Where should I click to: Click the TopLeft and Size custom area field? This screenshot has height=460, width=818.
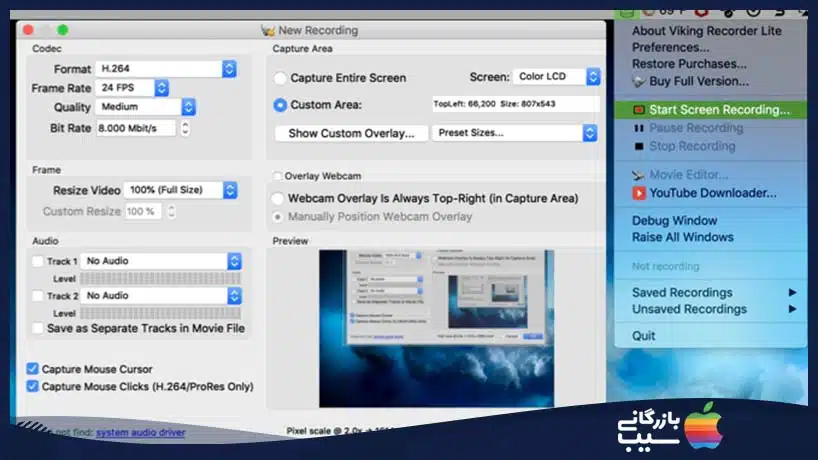tap(515, 104)
